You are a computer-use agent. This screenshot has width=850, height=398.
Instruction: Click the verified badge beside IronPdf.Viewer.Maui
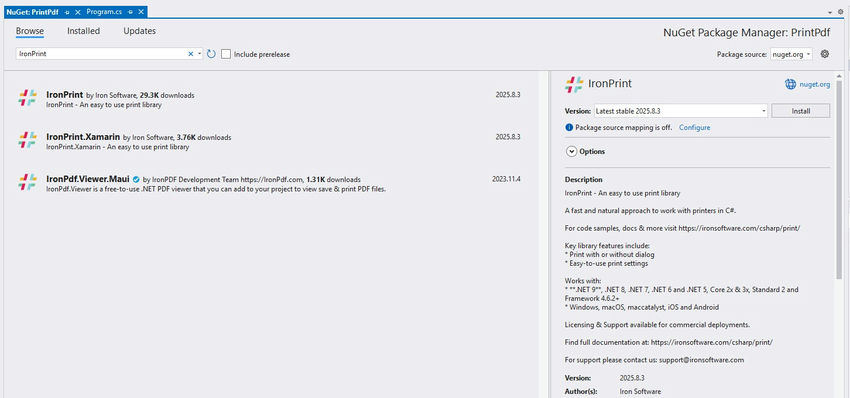(136, 179)
